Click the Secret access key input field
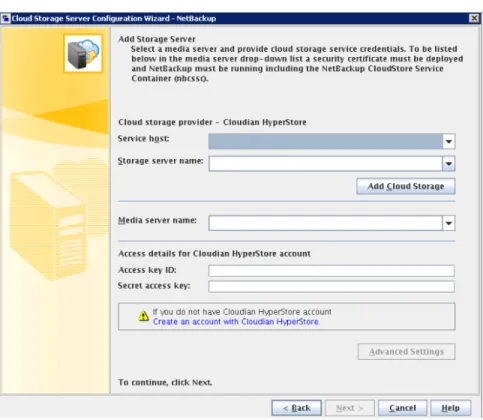Image resolution: width=483 pixels, height=420 pixels. click(331, 286)
